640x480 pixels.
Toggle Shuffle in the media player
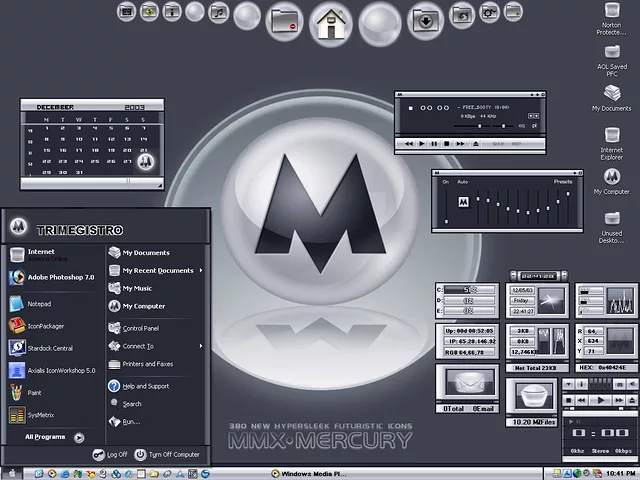(497, 144)
